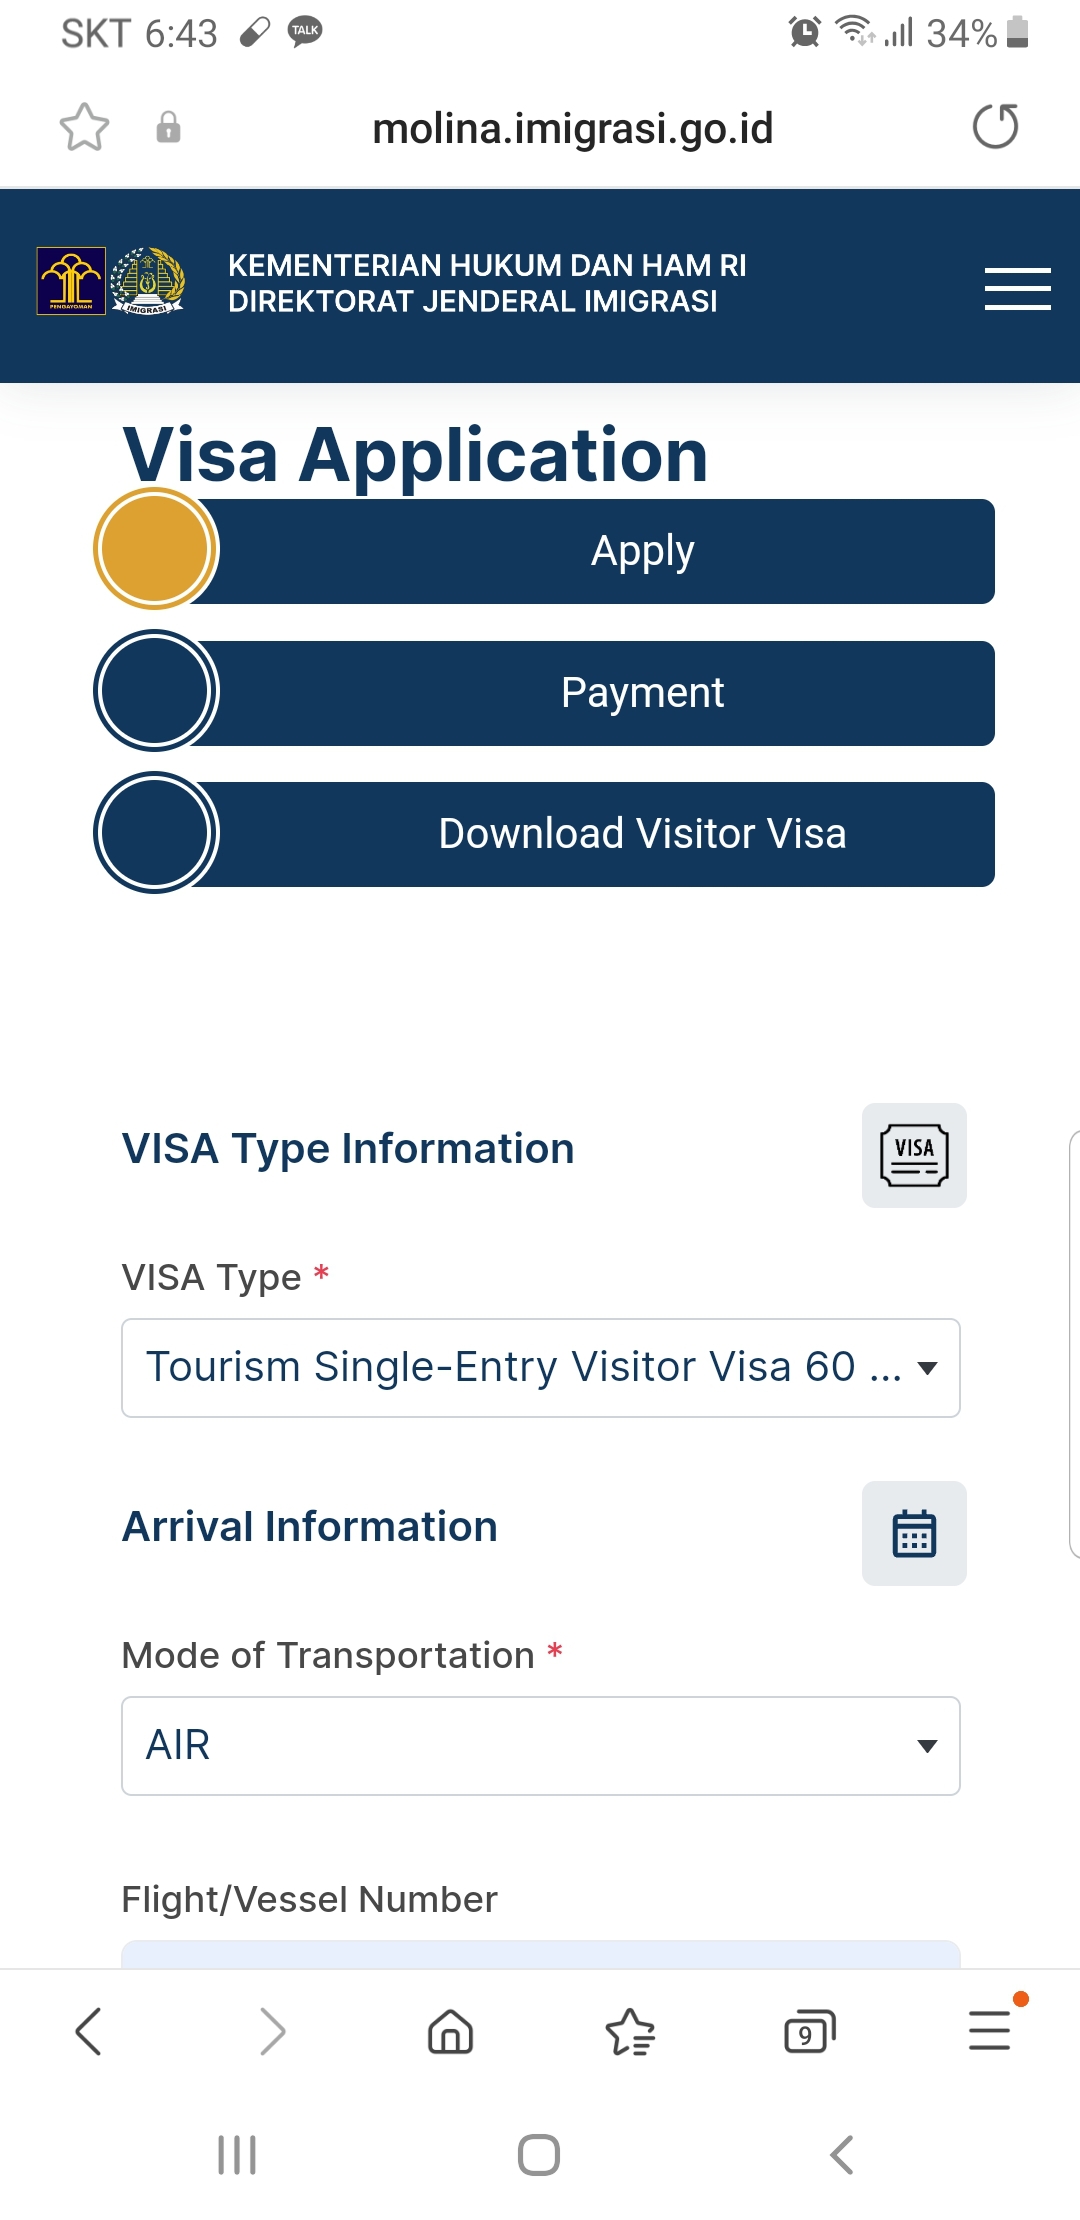
Task: Click the VISA document icon
Action: click(x=914, y=1155)
